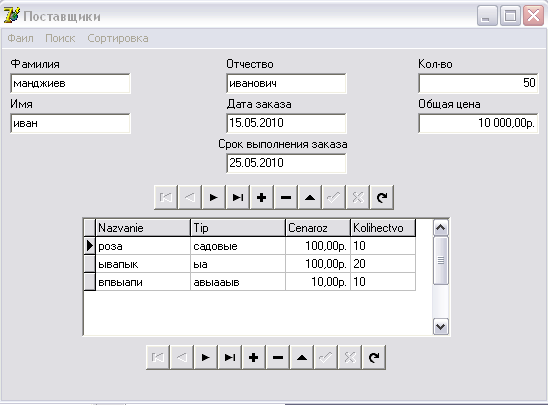Insert new row with lower navigator plus
Viewport: 548px width, 405px height.
pos(253,357)
